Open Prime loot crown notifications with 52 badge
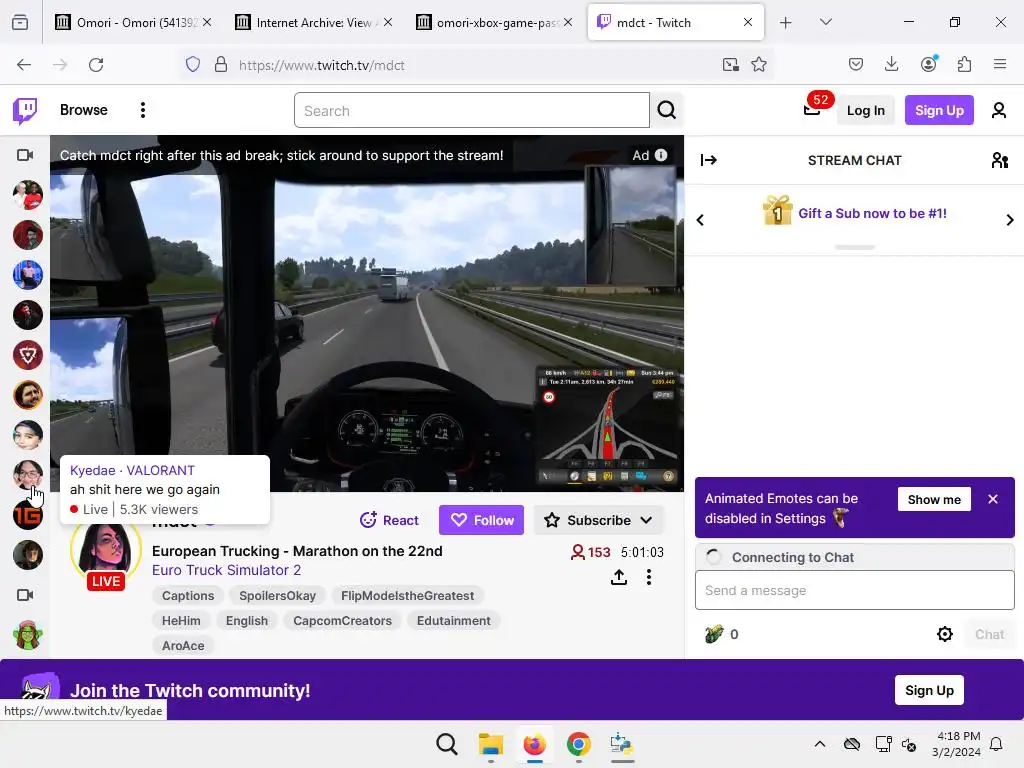Screen dimensions: 1024x768 [812, 109]
